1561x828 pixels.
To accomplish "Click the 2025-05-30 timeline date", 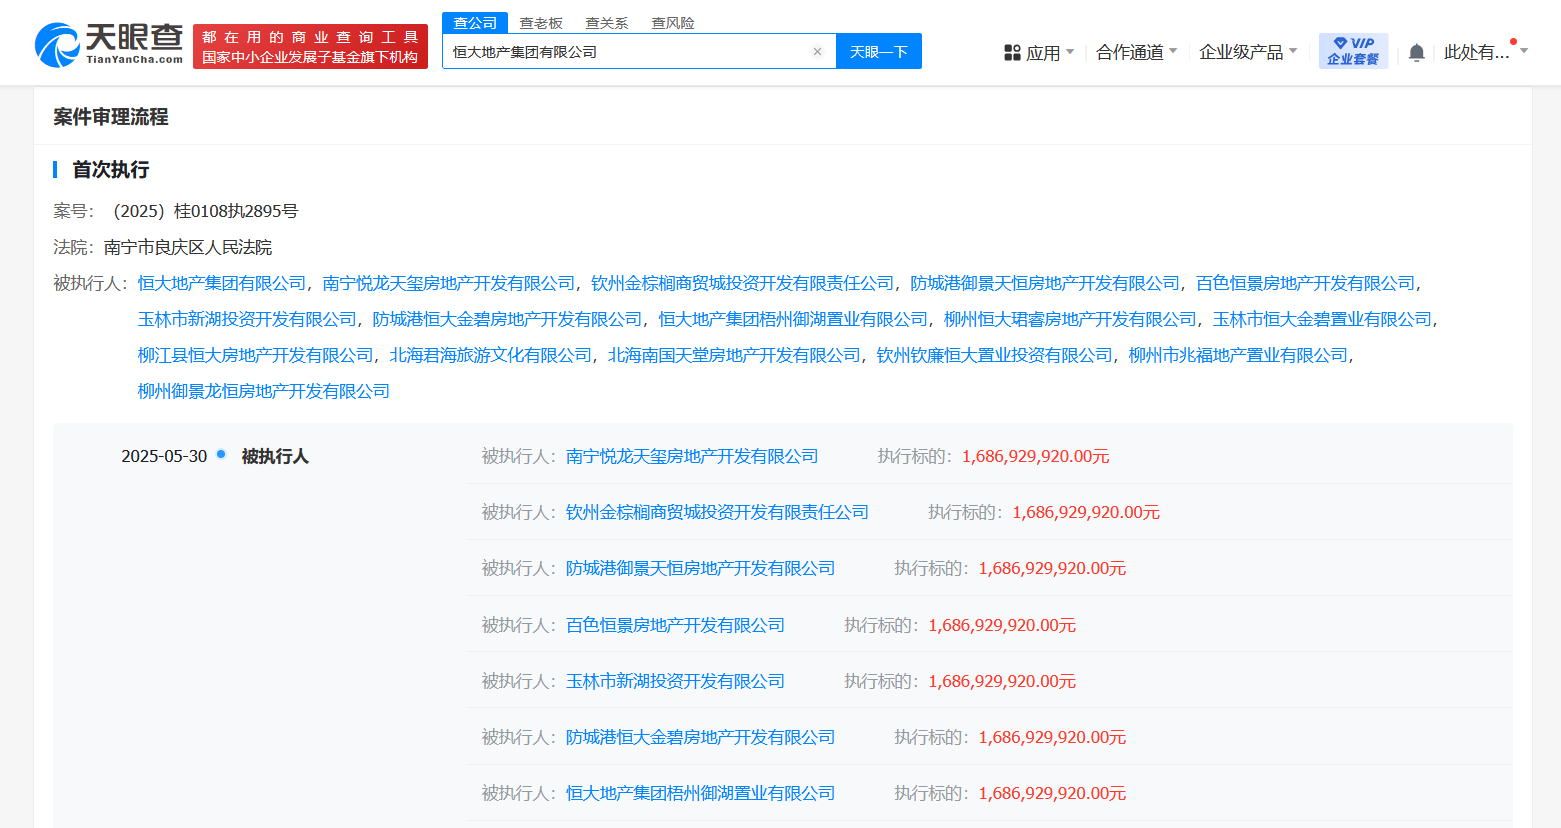I will point(164,456).
